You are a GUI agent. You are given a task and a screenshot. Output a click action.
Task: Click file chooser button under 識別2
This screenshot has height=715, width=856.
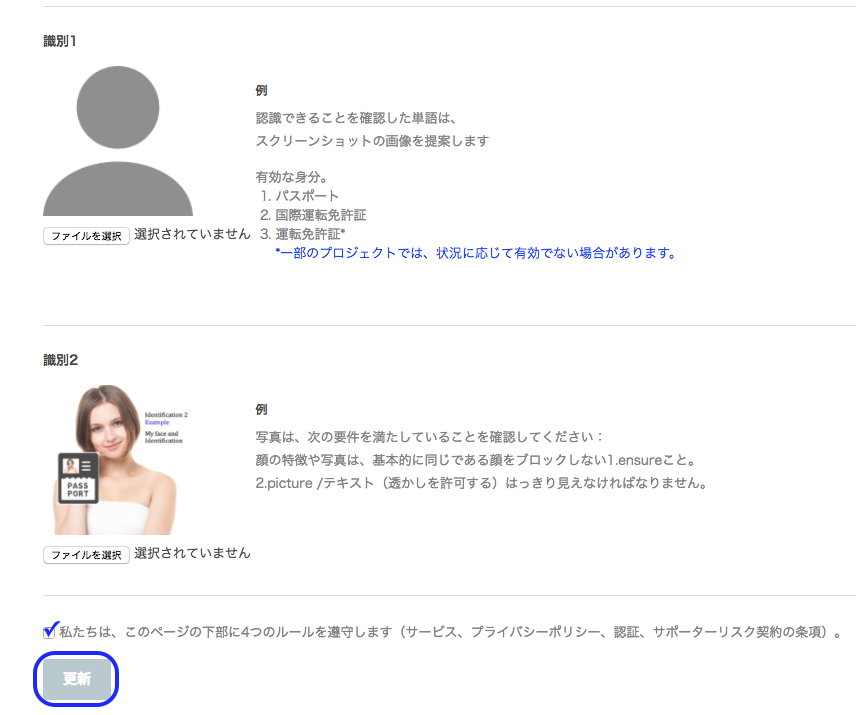[86, 555]
